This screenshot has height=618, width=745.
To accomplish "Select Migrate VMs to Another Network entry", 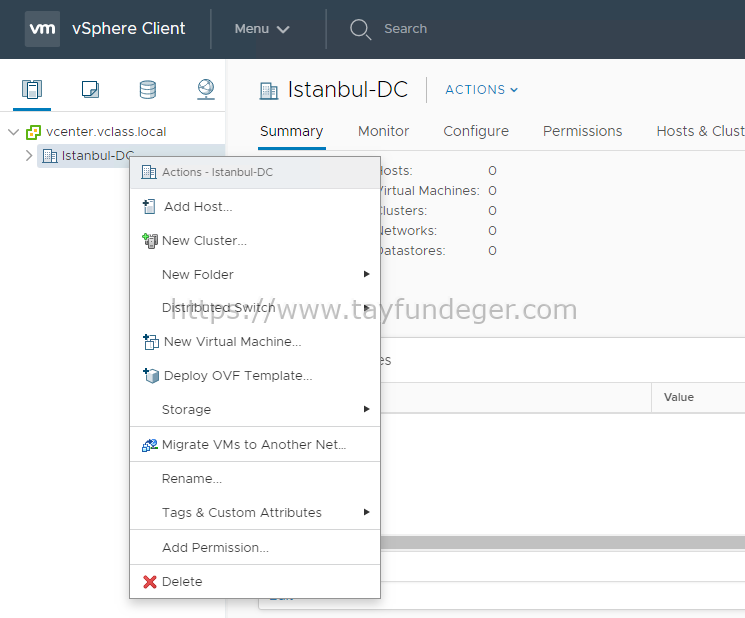I will coord(255,445).
